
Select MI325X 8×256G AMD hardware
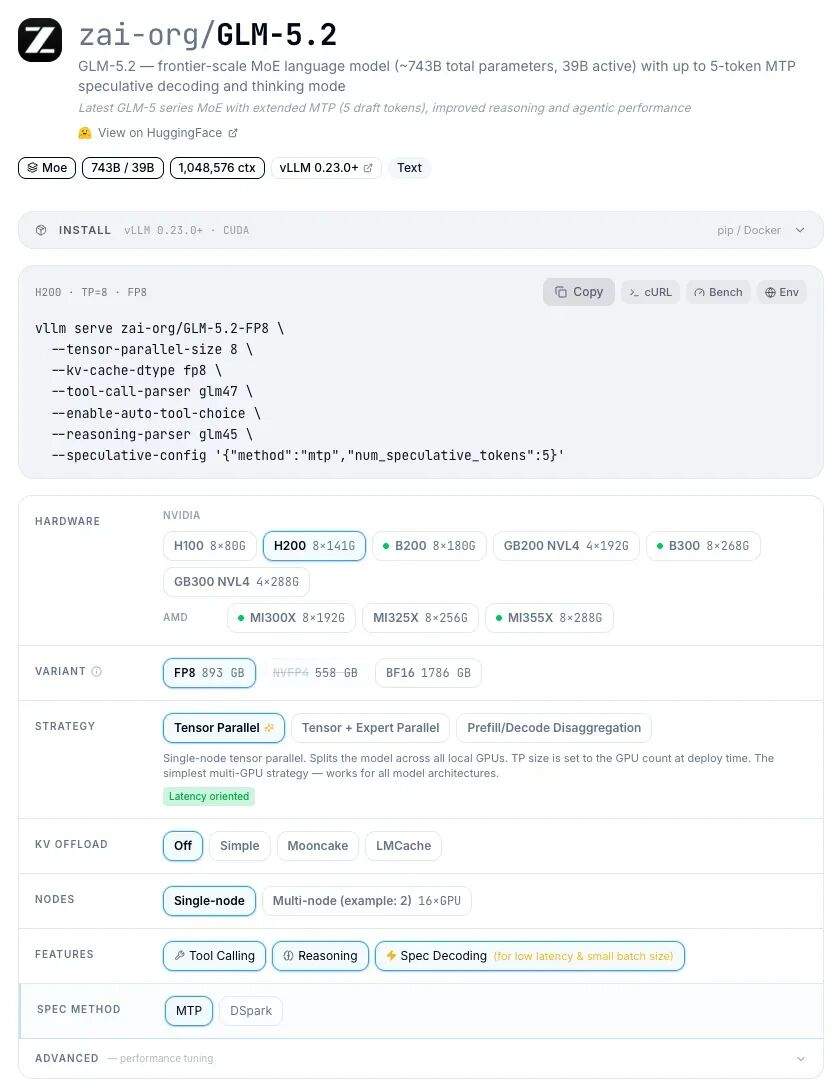(420, 617)
